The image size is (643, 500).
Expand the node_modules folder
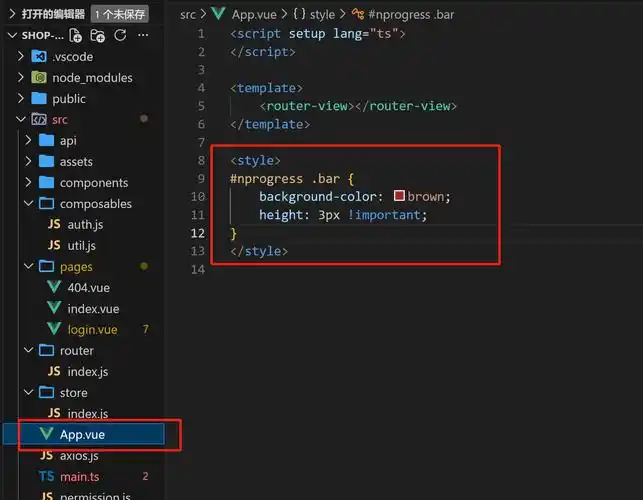click(21, 77)
